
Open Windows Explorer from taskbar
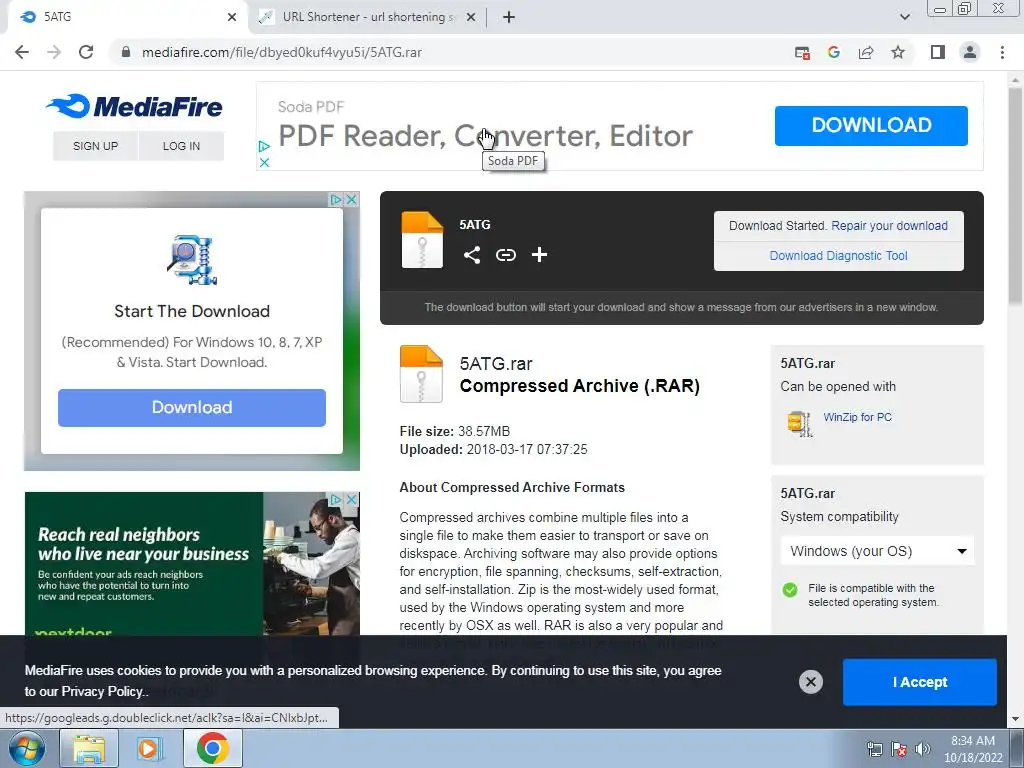(89, 748)
